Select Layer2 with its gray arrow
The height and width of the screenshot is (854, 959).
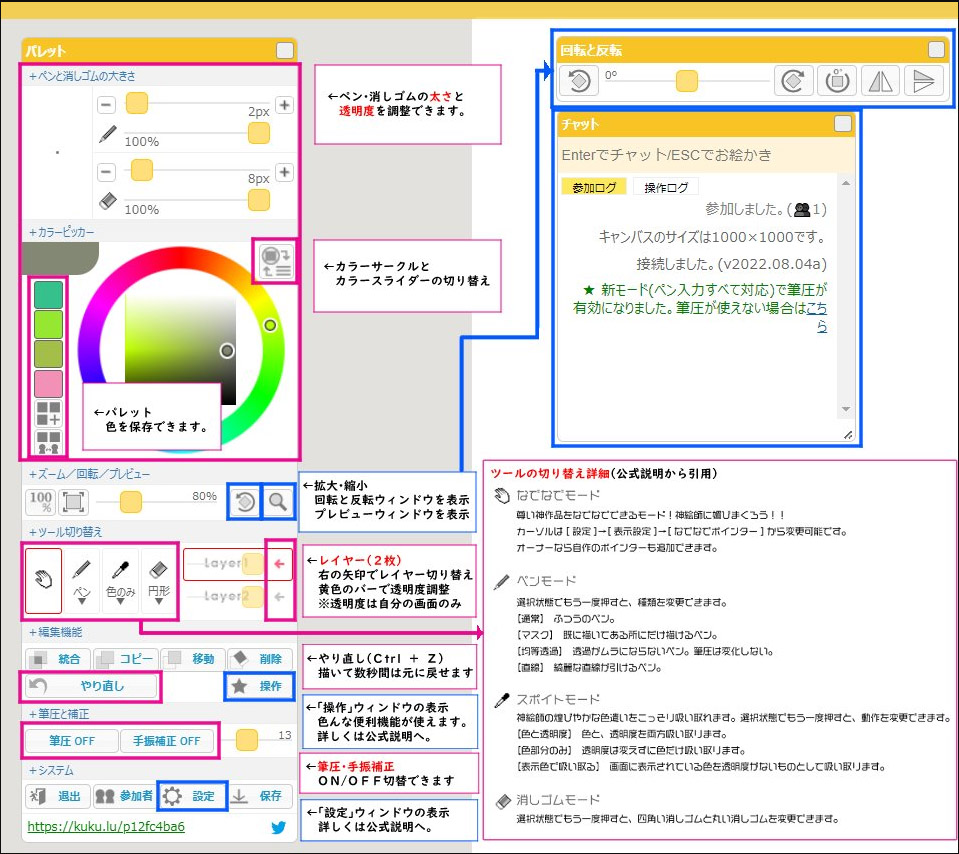click(280, 596)
